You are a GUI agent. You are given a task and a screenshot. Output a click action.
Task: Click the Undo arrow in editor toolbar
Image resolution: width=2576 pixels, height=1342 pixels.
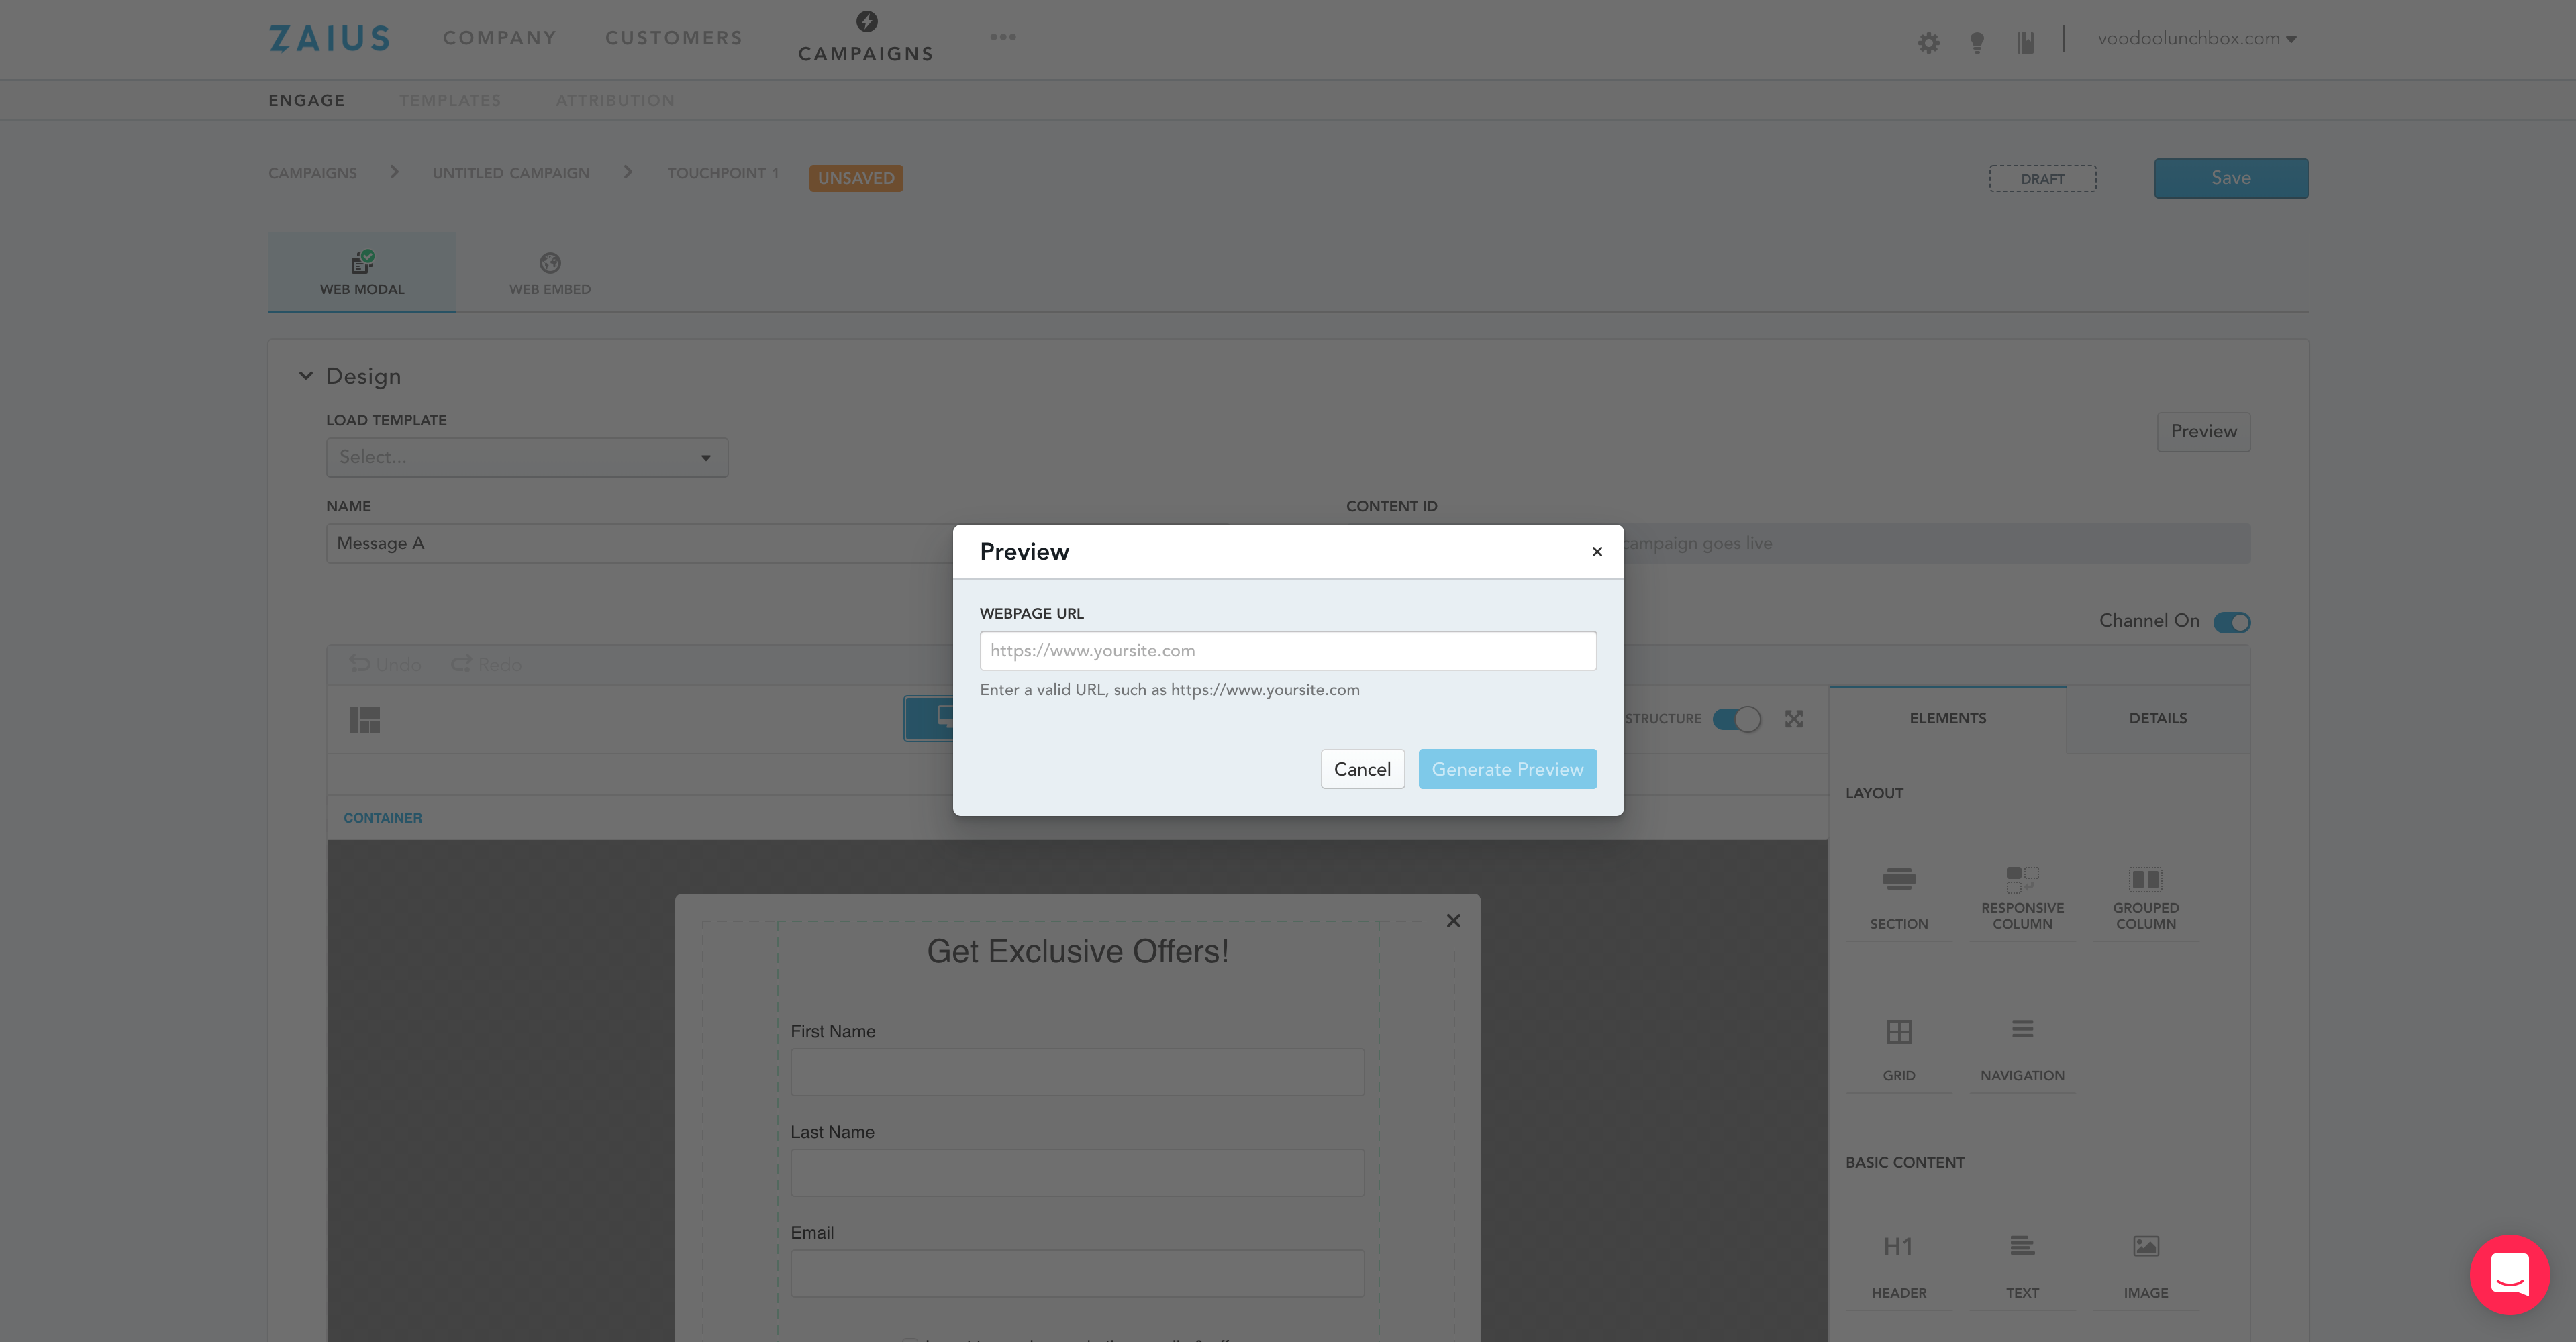360,664
